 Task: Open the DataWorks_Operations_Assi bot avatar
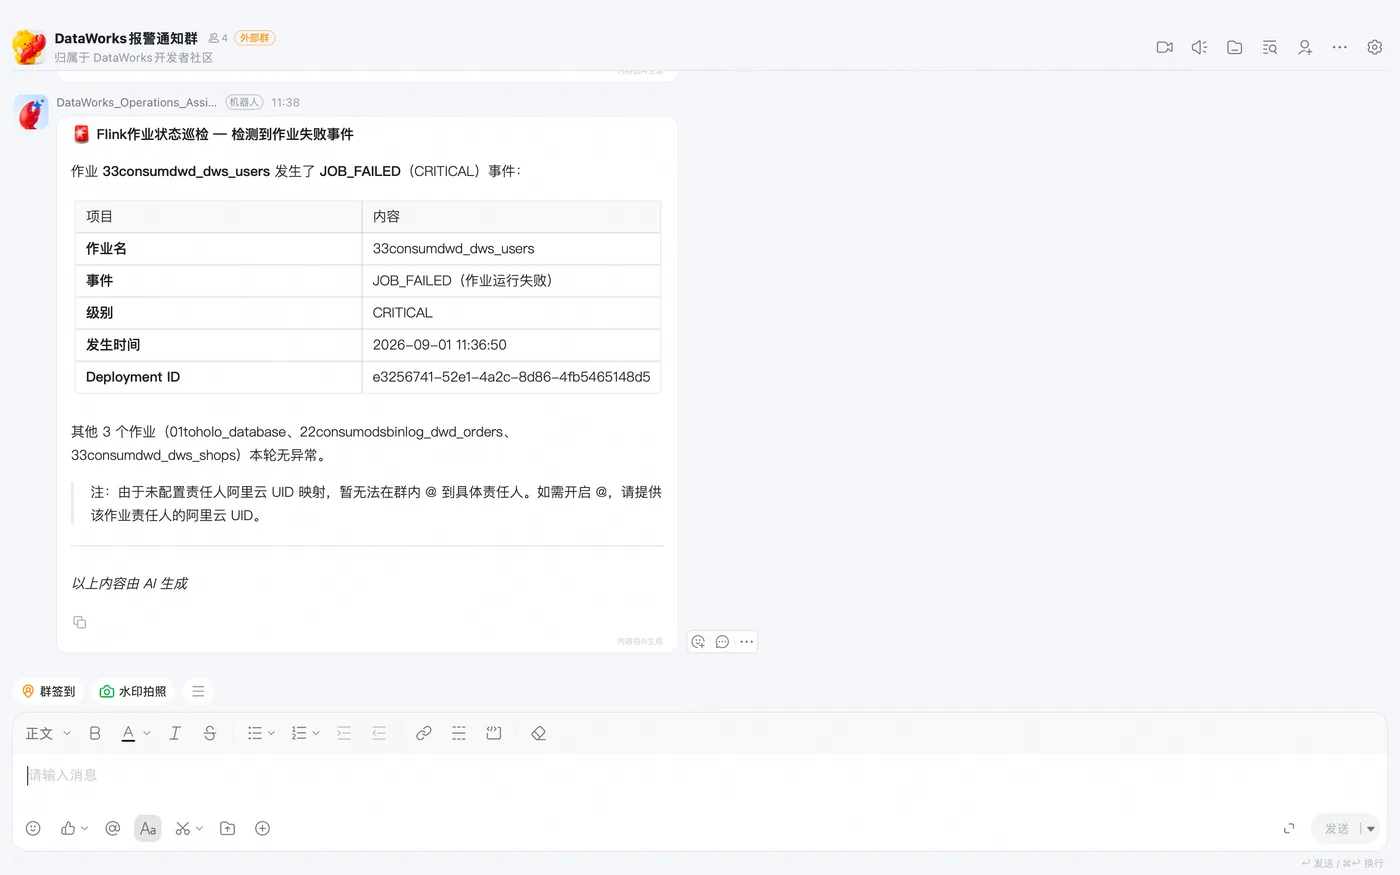pyautogui.click(x=32, y=112)
